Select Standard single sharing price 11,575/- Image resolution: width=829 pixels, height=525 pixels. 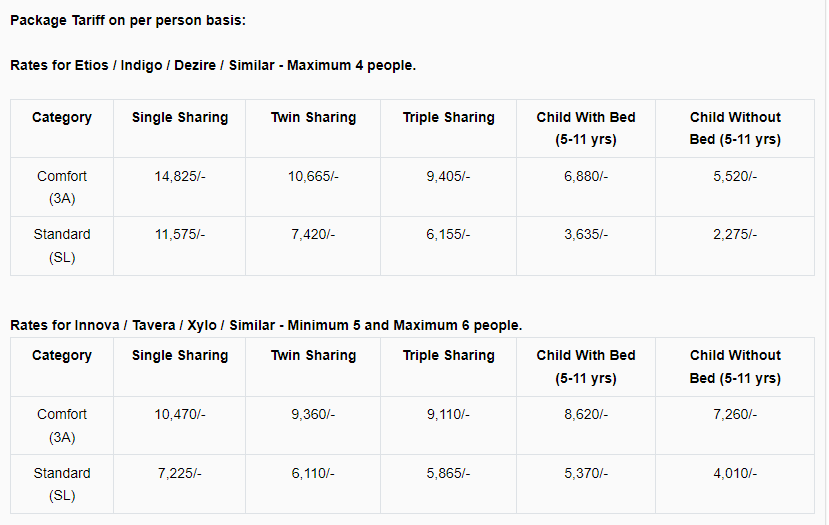point(180,234)
